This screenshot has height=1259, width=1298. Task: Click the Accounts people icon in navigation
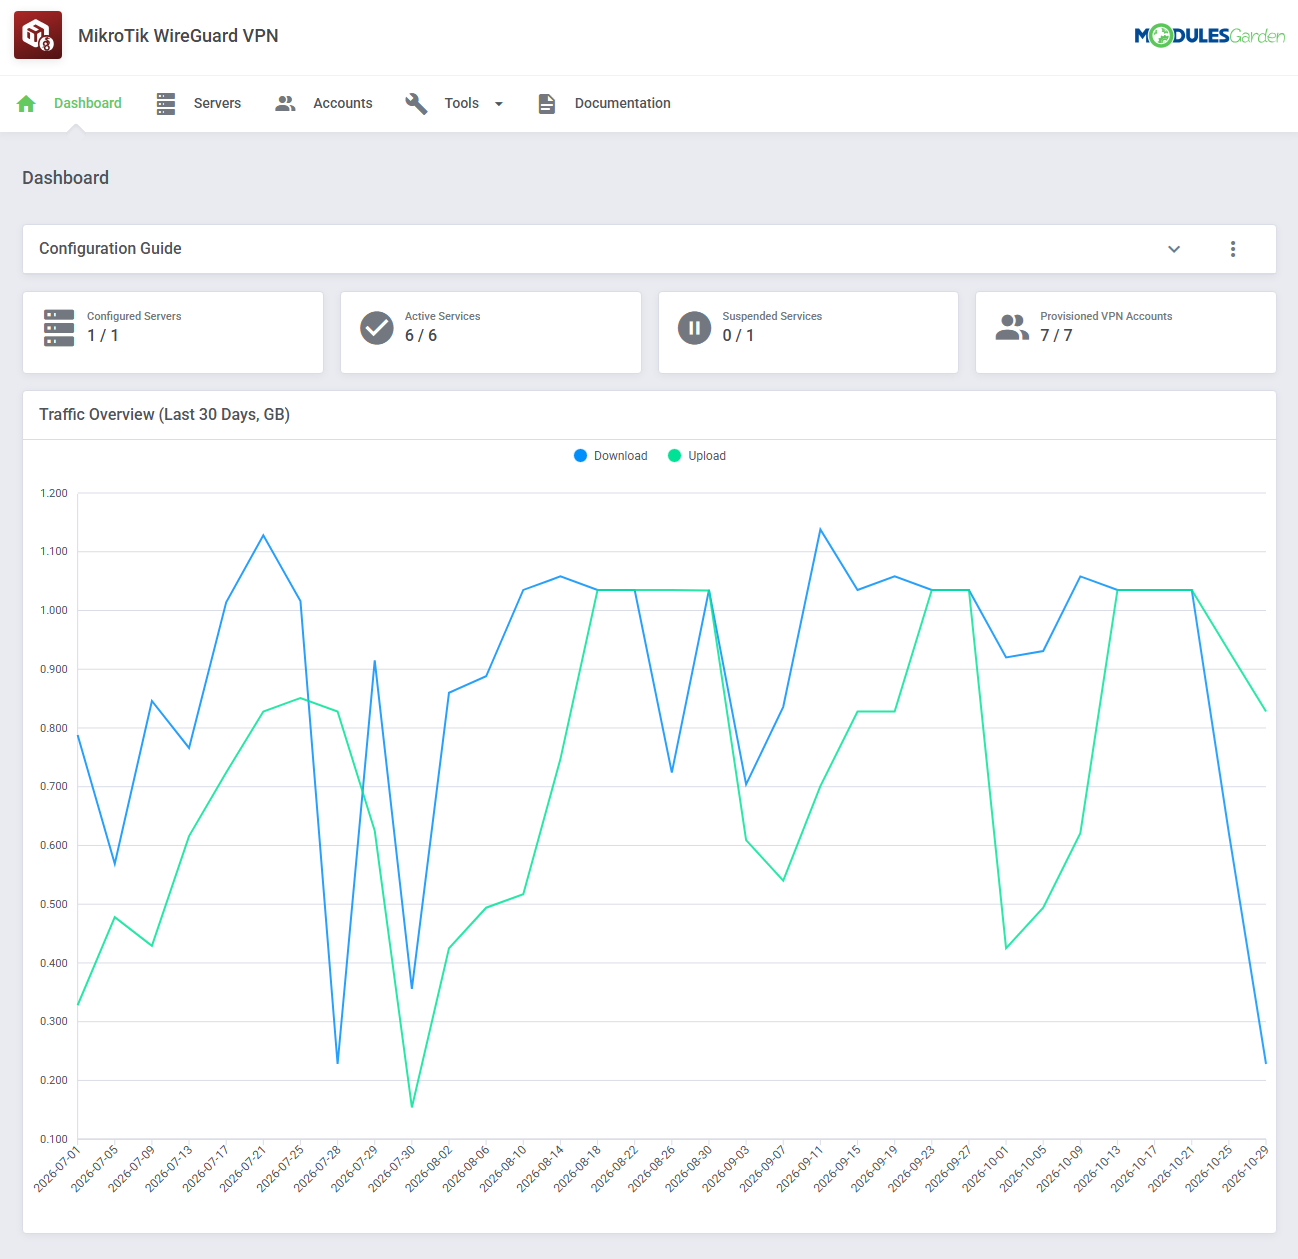[286, 104]
